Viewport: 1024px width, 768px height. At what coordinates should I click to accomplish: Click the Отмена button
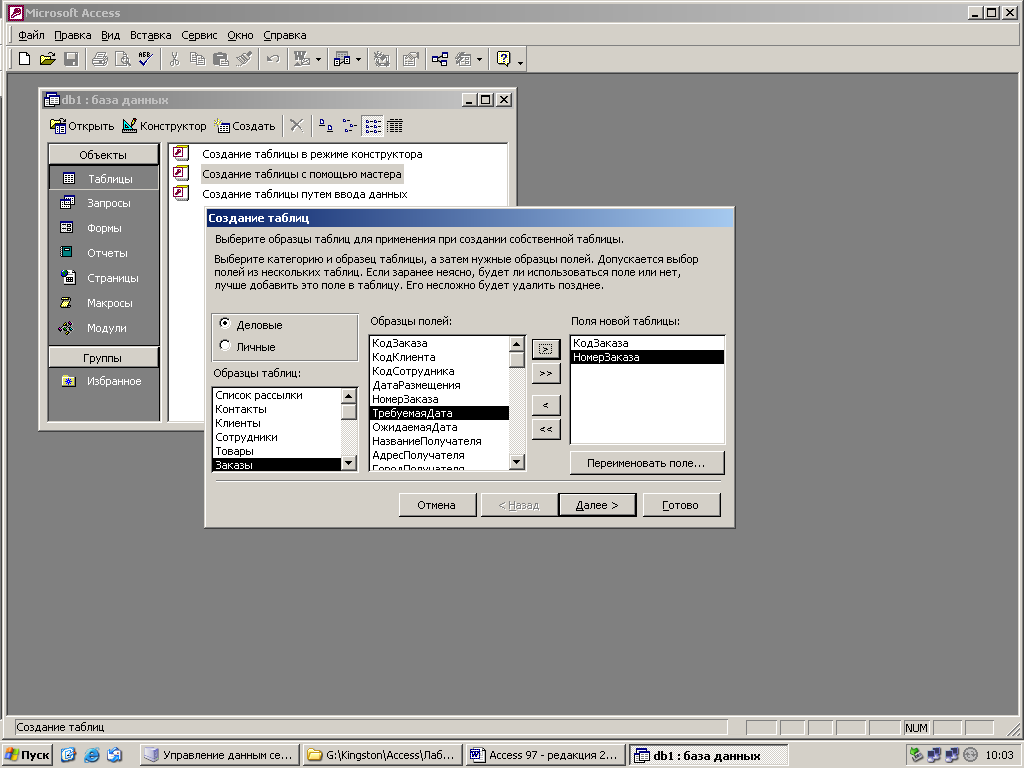437,505
